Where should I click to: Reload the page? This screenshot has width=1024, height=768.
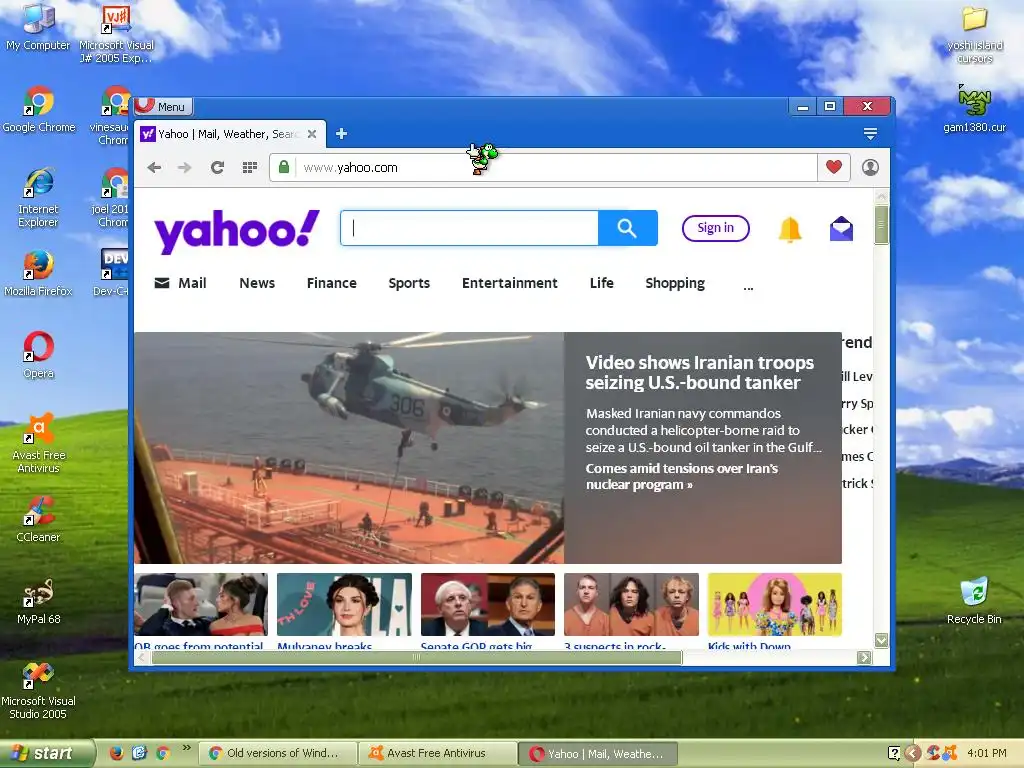click(217, 168)
